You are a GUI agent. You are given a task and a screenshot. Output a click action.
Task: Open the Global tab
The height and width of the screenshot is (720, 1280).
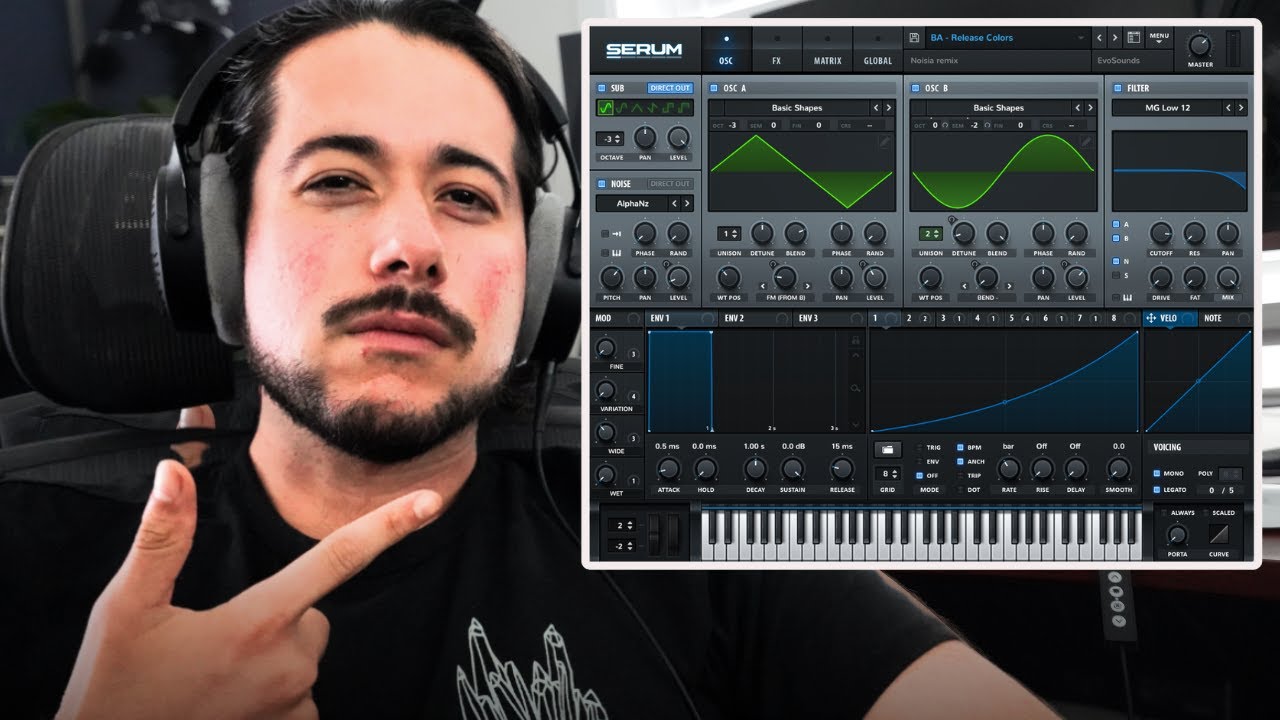click(x=878, y=51)
